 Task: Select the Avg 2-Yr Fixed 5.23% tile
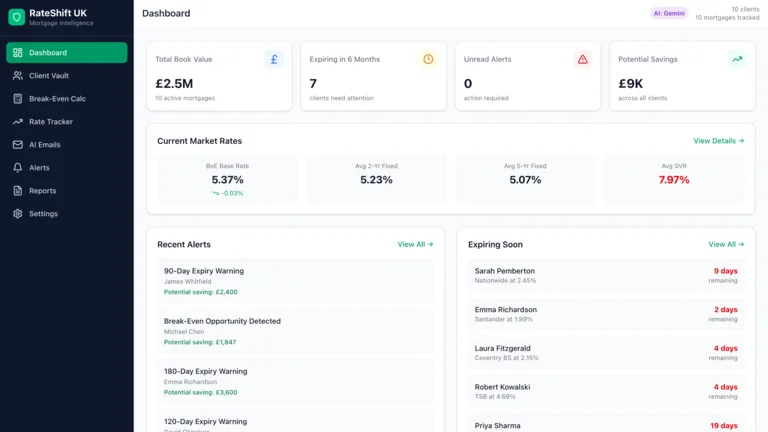pos(376,179)
